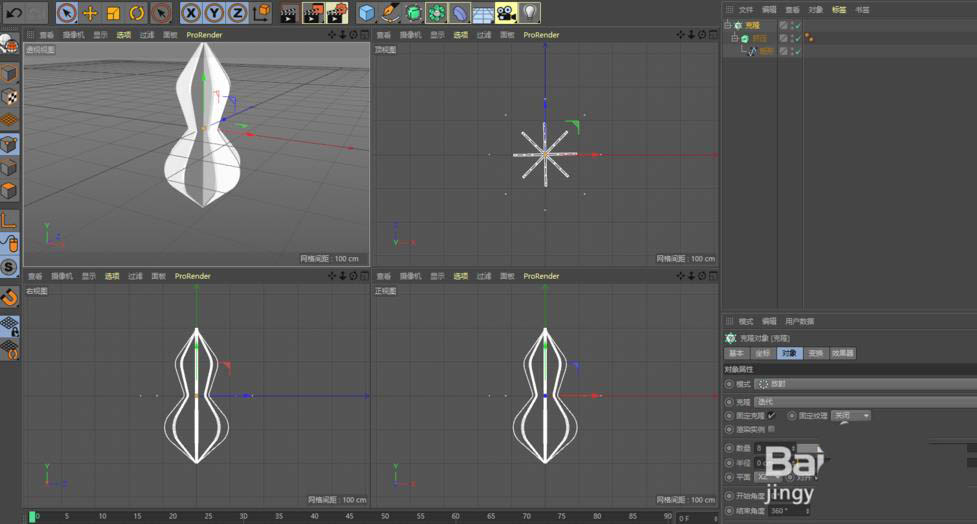The image size is (977, 524).
Task: Click the Camera object icon
Action: pos(505,13)
